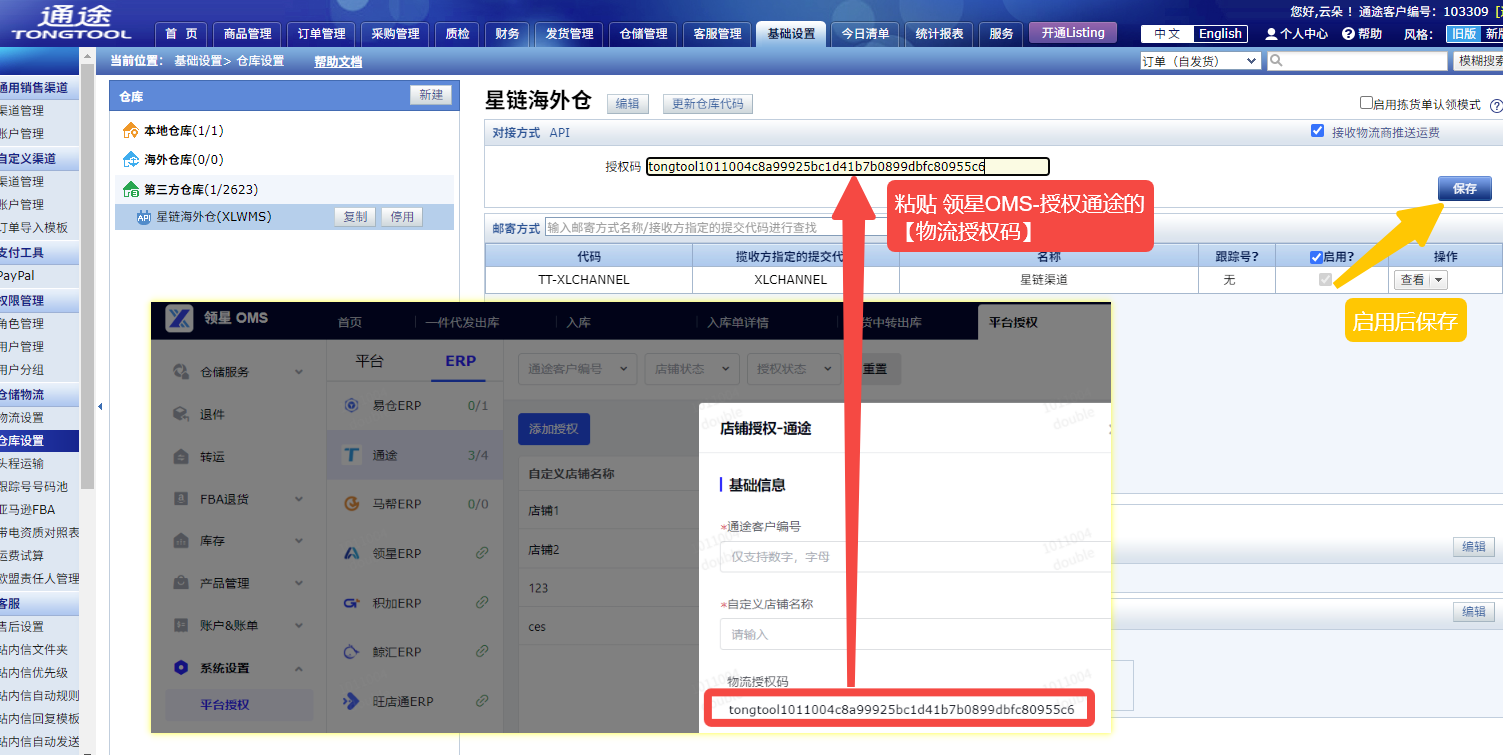The width and height of the screenshot is (1503, 755).
Task: Click 新建 button in 仓库 panel
Action: click(x=431, y=95)
